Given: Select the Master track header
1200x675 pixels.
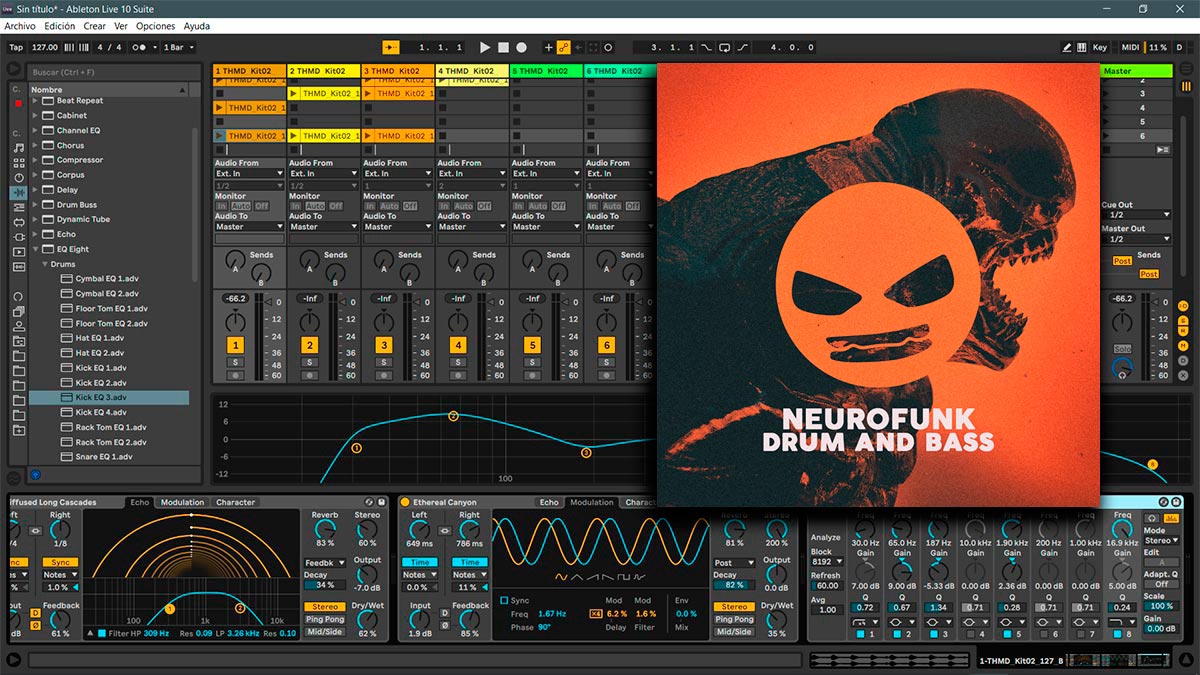Looking at the screenshot, I should (x=1136, y=71).
